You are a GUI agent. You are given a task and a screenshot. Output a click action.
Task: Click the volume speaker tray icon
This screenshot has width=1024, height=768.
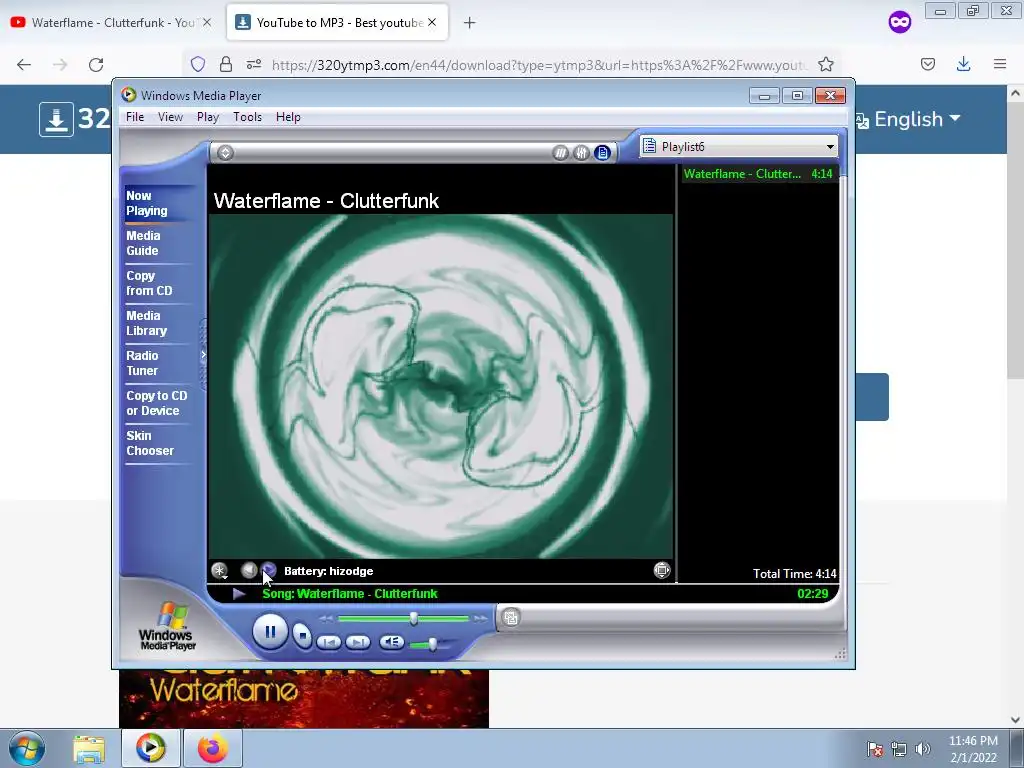922,749
